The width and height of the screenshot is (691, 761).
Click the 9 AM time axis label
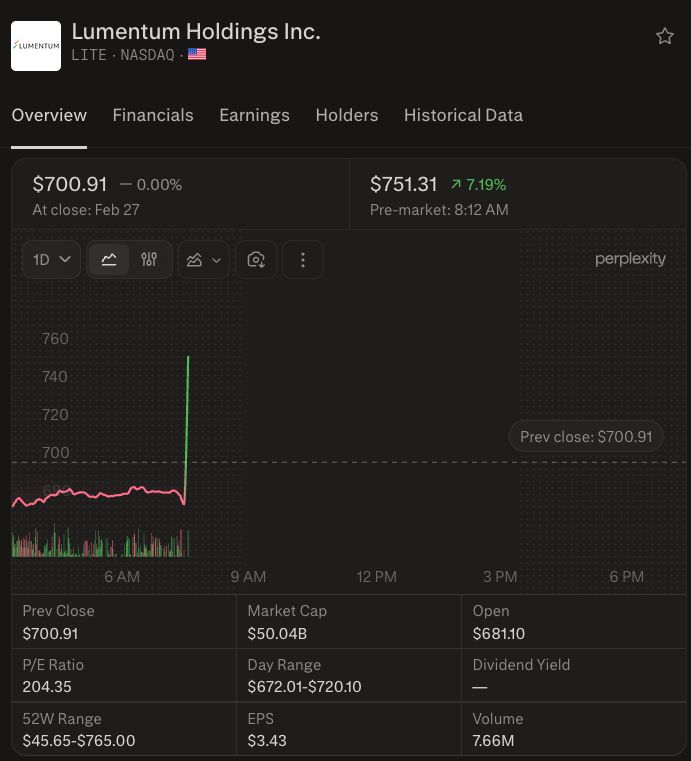click(248, 577)
